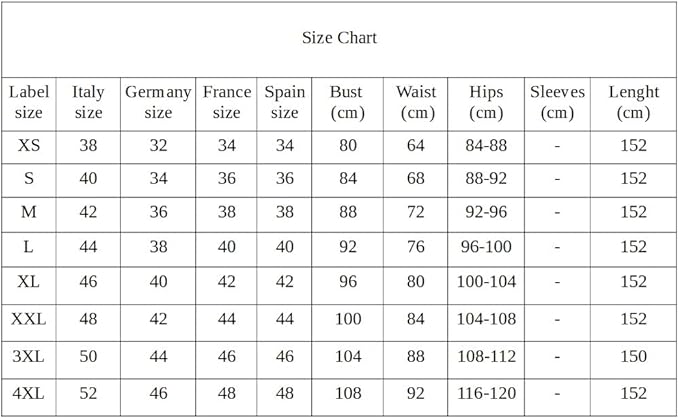Select the Spain size header cell
The width and height of the screenshot is (679, 419).
(285, 102)
